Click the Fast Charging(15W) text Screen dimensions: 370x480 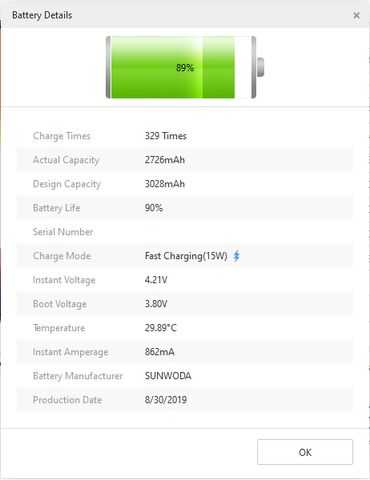pyautogui.click(x=186, y=256)
